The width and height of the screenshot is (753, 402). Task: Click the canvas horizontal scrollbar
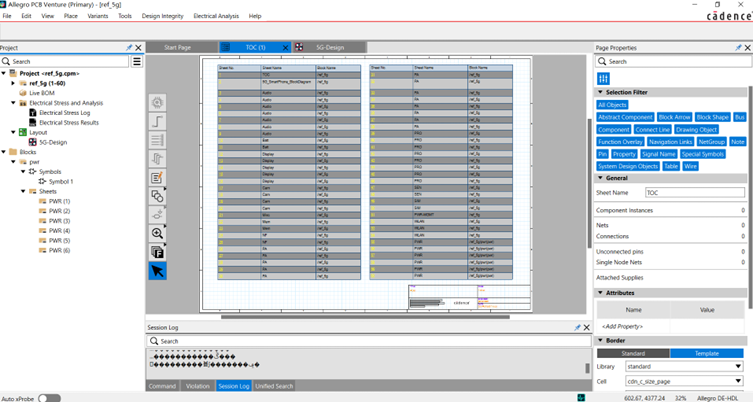pos(365,317)
